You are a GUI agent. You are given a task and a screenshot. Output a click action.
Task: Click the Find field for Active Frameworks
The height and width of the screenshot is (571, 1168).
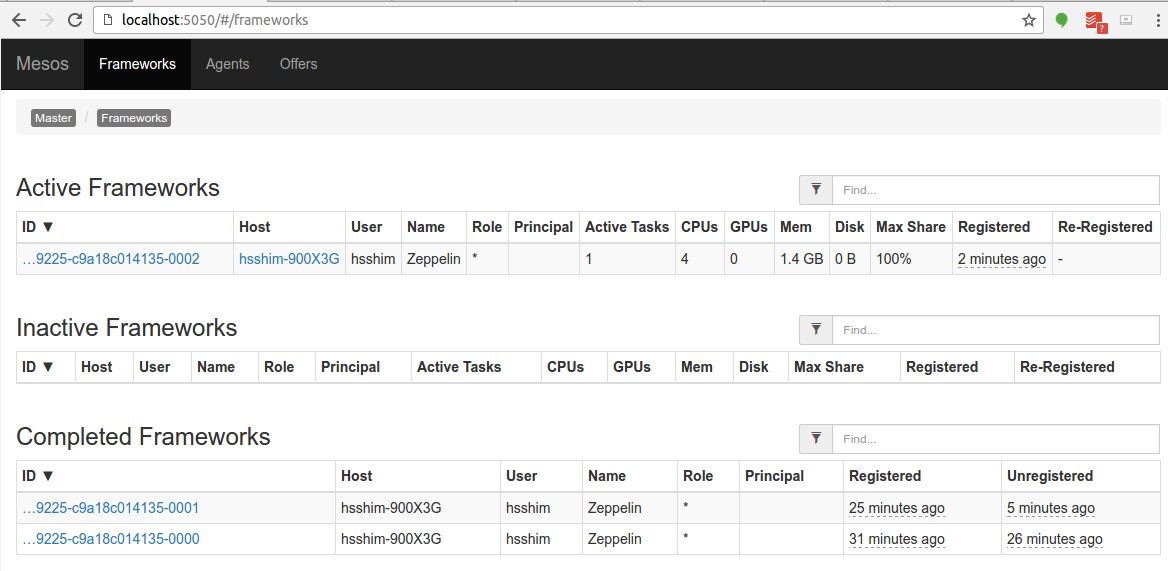[995, 189]
